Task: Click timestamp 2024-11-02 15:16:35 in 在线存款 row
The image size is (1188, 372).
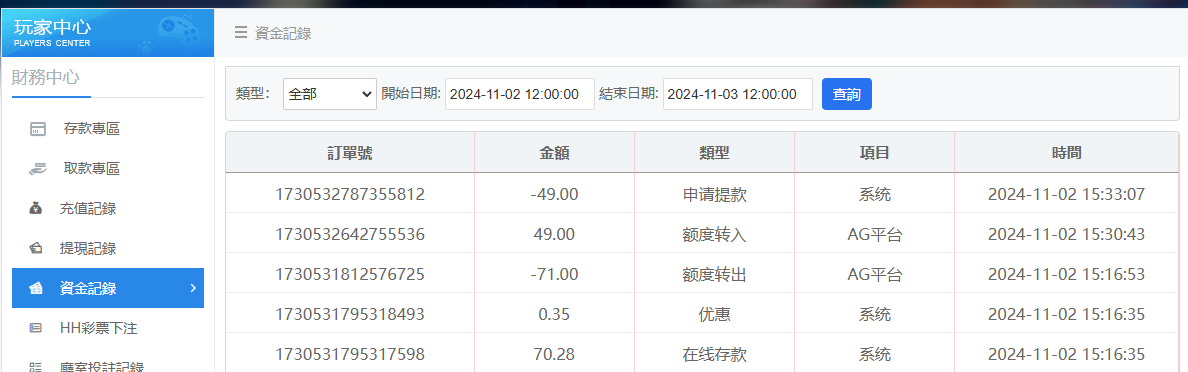Action: (1066, 353)
